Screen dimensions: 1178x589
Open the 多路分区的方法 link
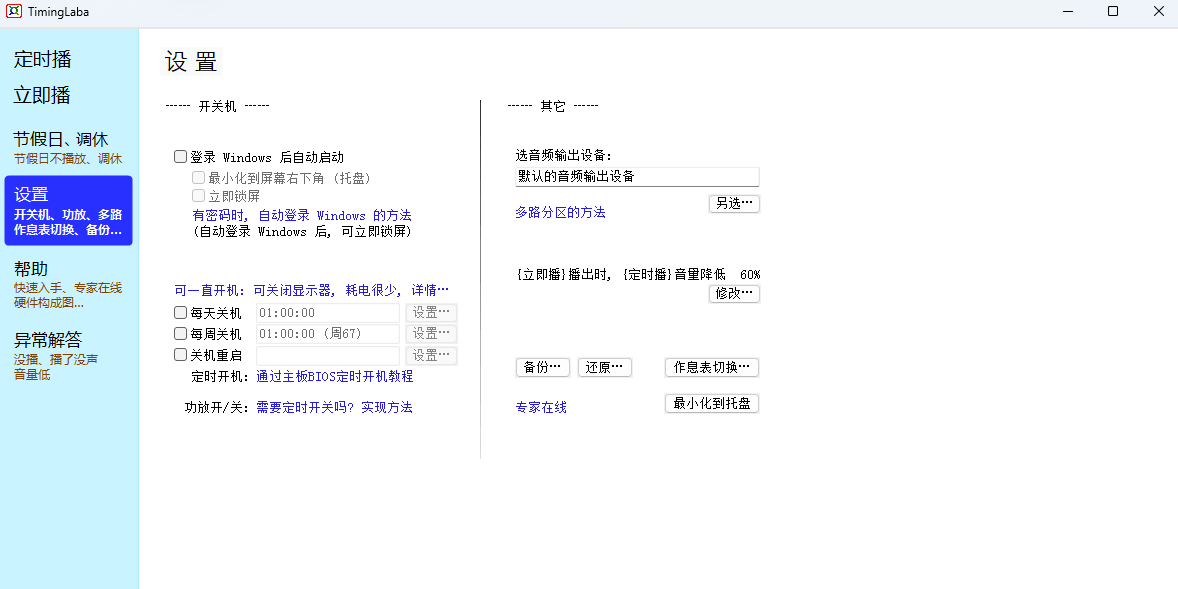560,213
